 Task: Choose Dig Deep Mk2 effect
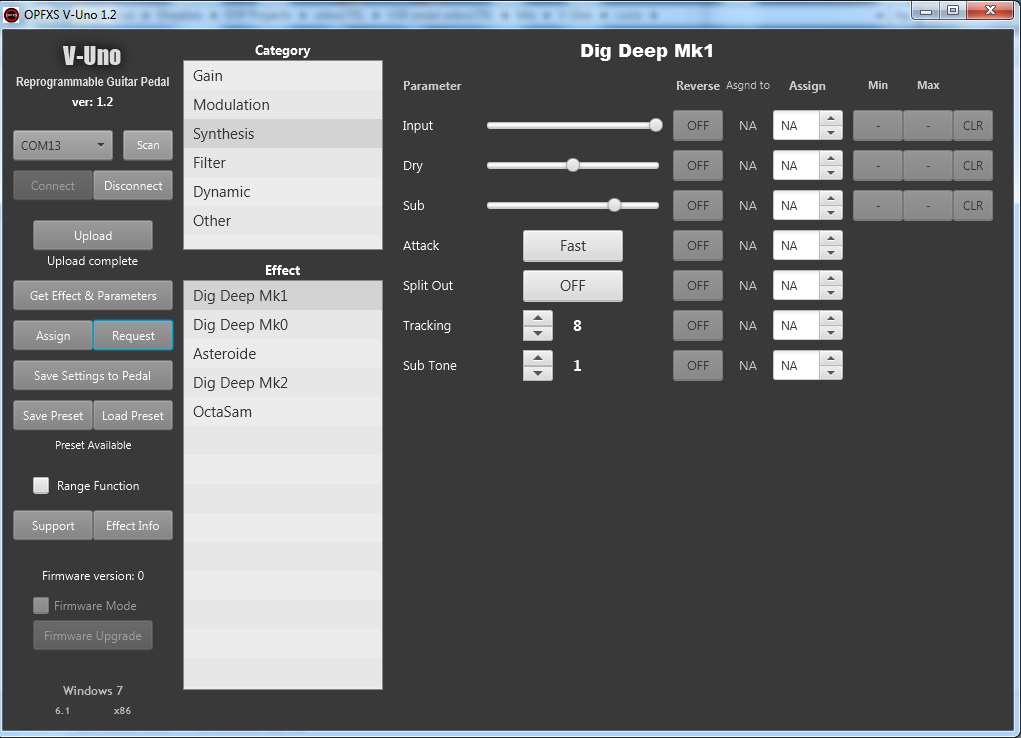[283, 382]
